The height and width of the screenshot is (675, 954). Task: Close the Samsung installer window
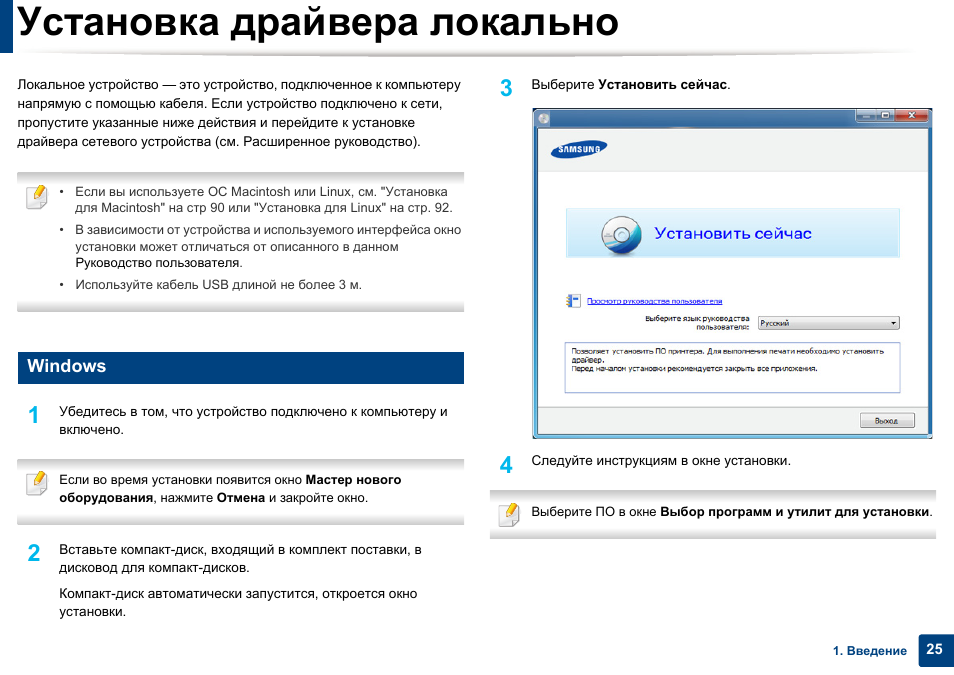[913, 117]
